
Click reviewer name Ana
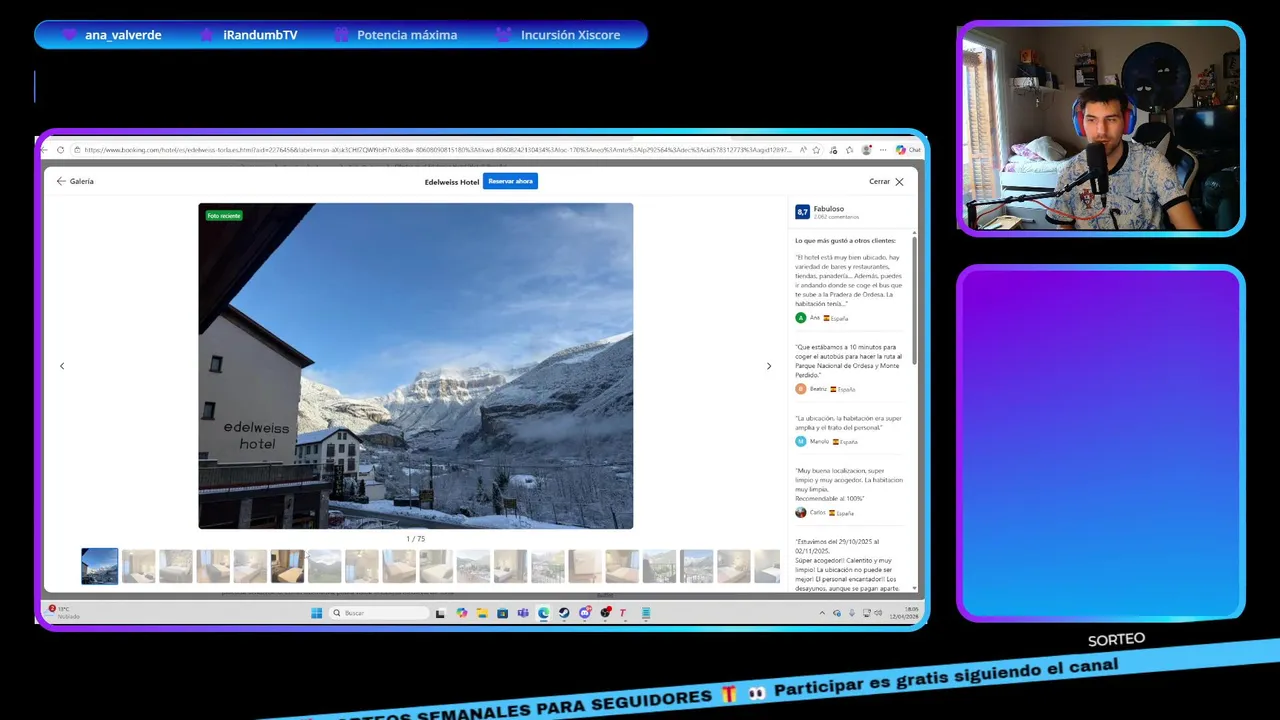tap(815, 318)
